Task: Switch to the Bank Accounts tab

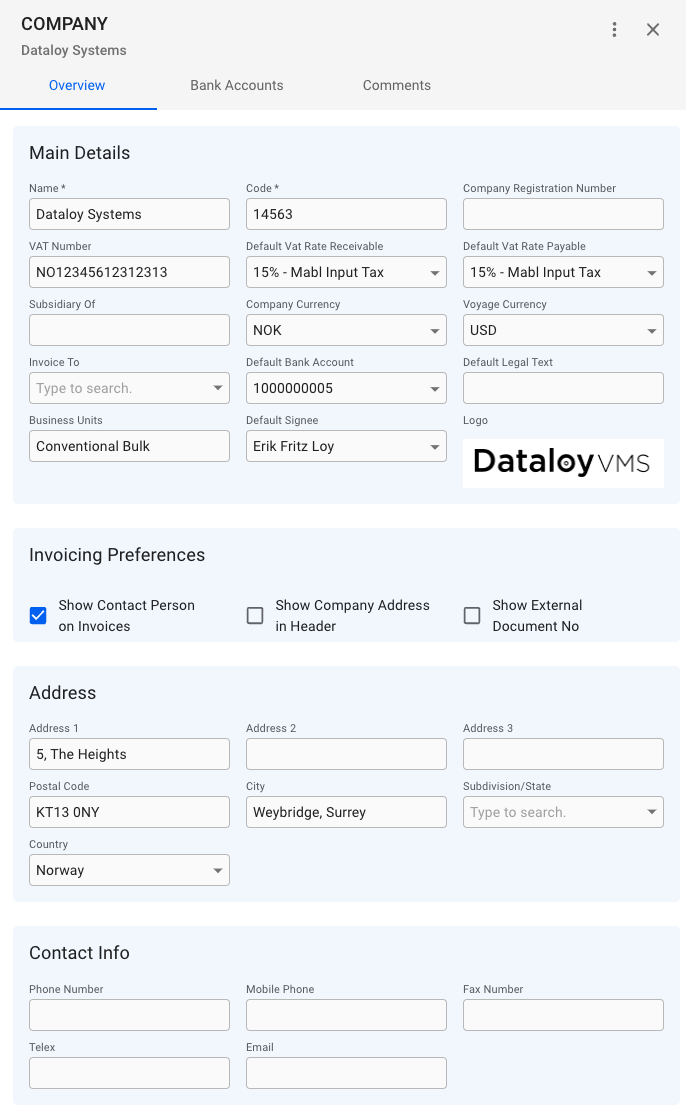Action: tap(237, 86)
